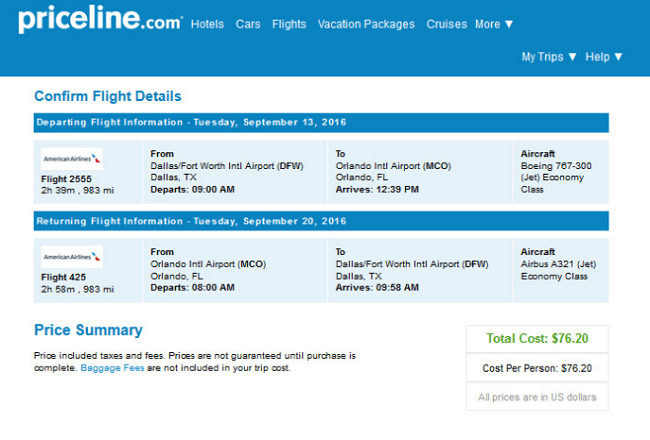Click the Returning Flight Information header bar
The width and height of the screenshot is (650, 440).
click(321, 221)
